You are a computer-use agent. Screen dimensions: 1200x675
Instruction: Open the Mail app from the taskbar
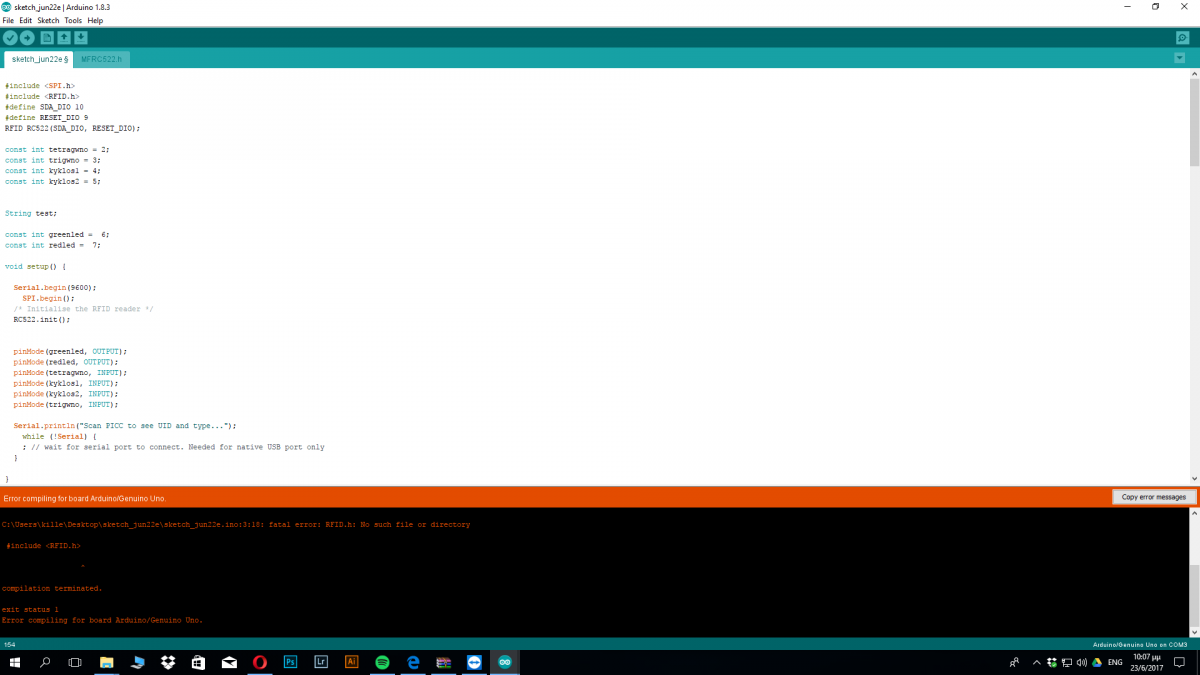point(229,662)
